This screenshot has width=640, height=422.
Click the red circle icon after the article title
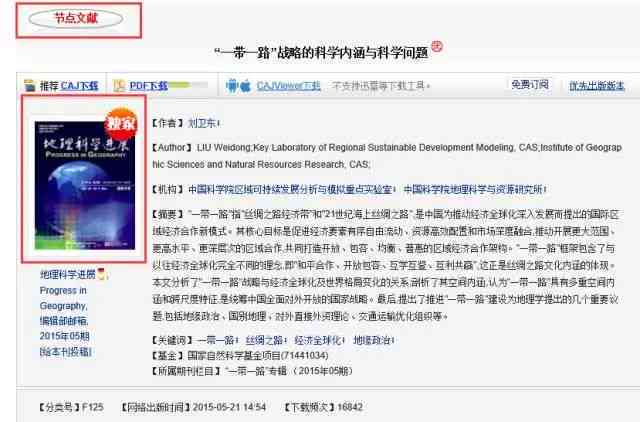click(x=437, y=47)
